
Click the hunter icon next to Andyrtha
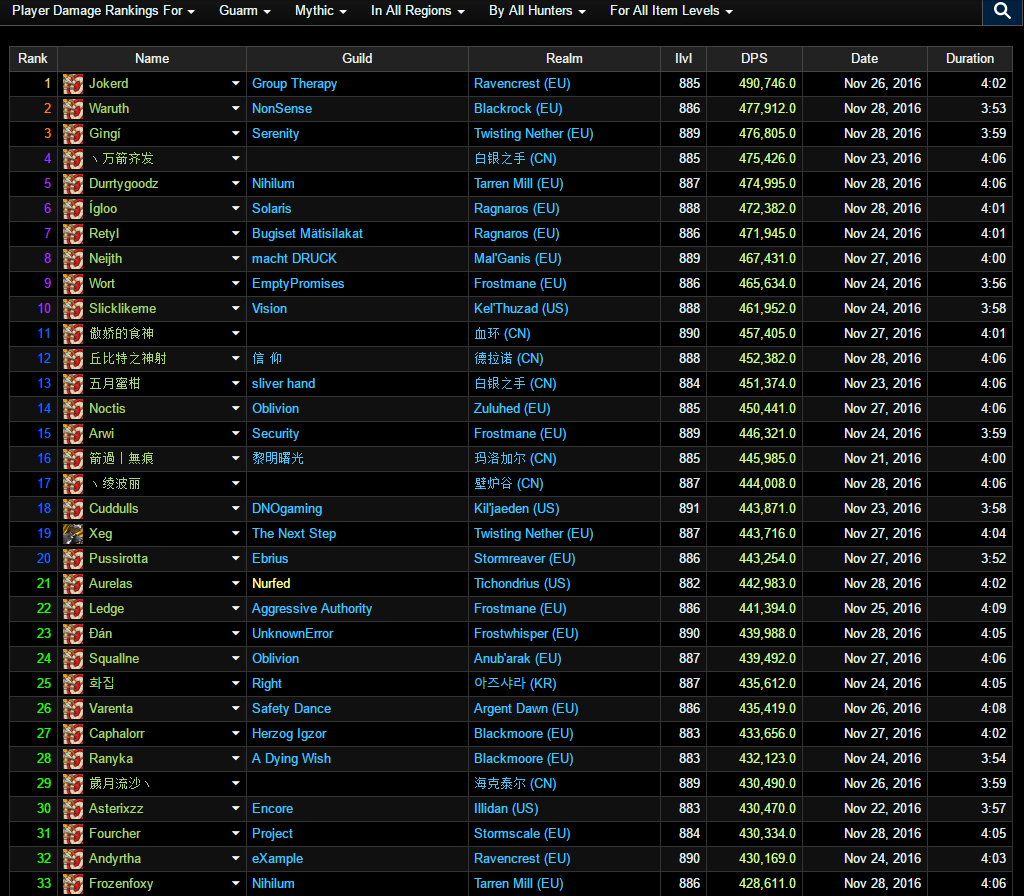72,859
